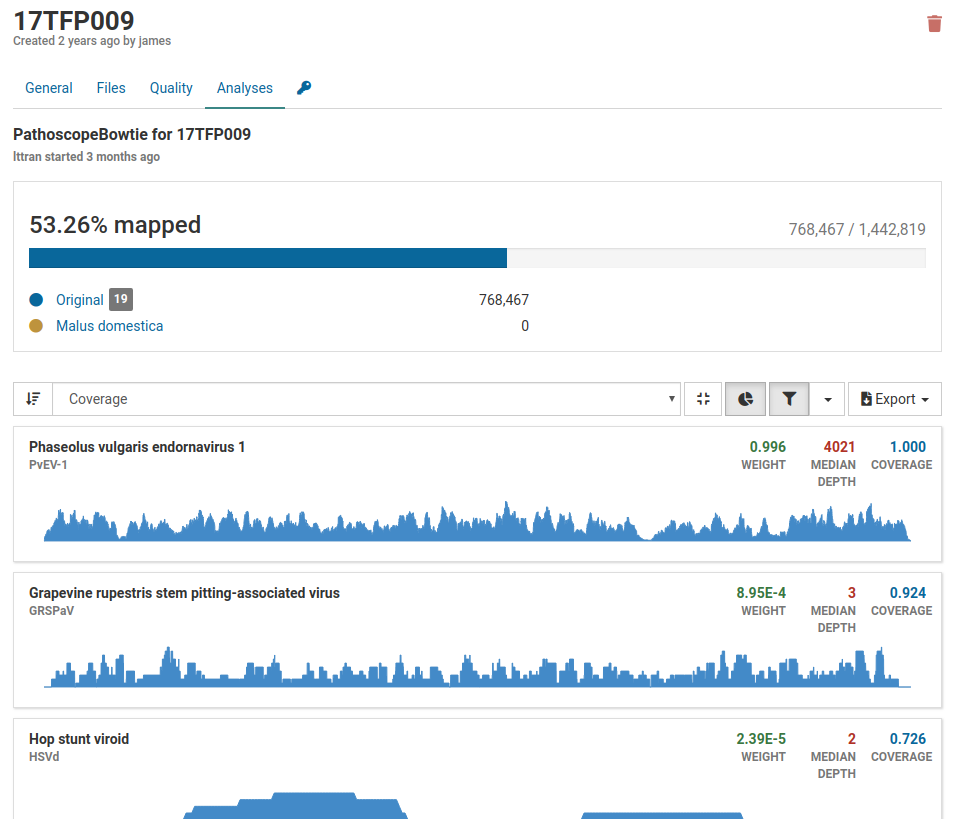Open the Files tab

[x=111, y=88]
